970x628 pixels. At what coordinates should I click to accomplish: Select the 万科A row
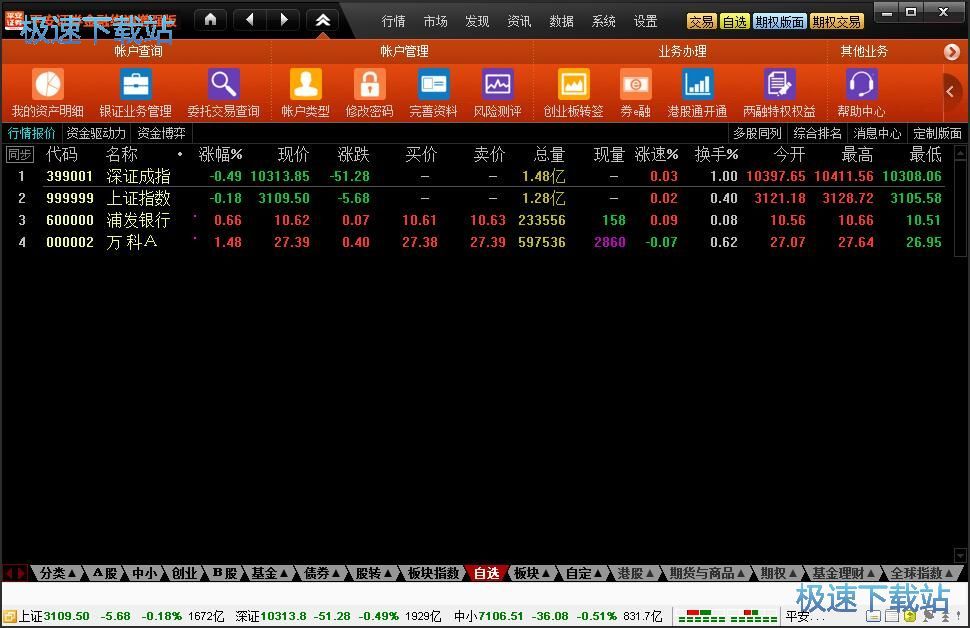pos(477,242)
